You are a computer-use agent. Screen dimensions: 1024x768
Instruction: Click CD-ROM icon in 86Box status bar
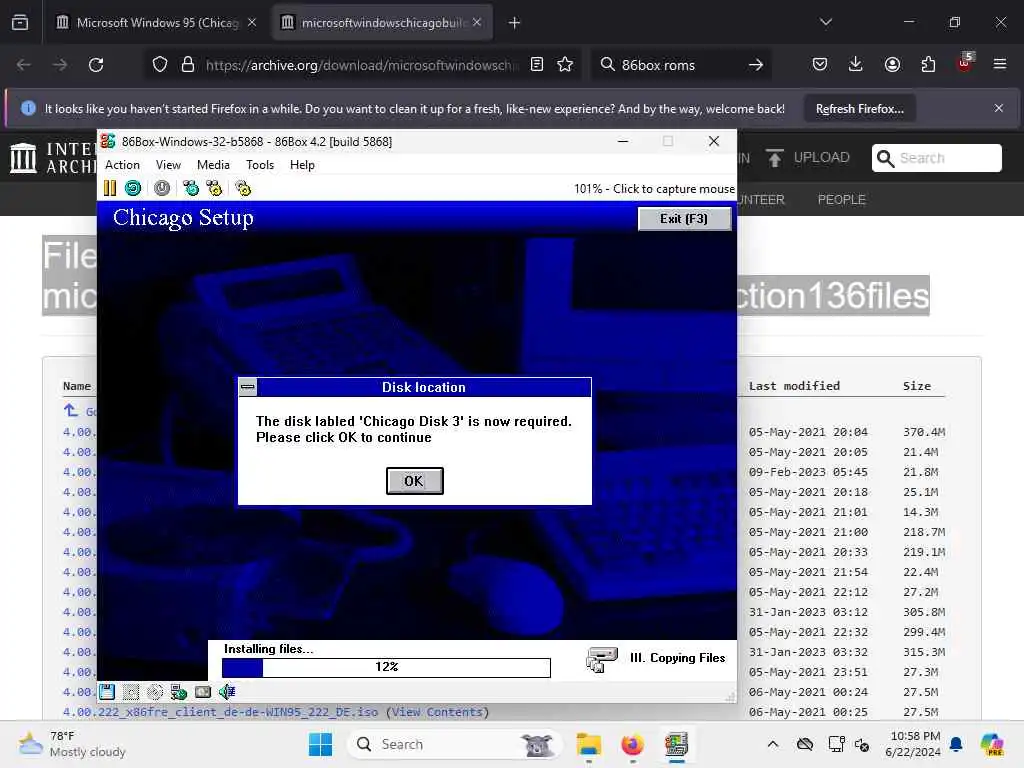coord(155,692)
